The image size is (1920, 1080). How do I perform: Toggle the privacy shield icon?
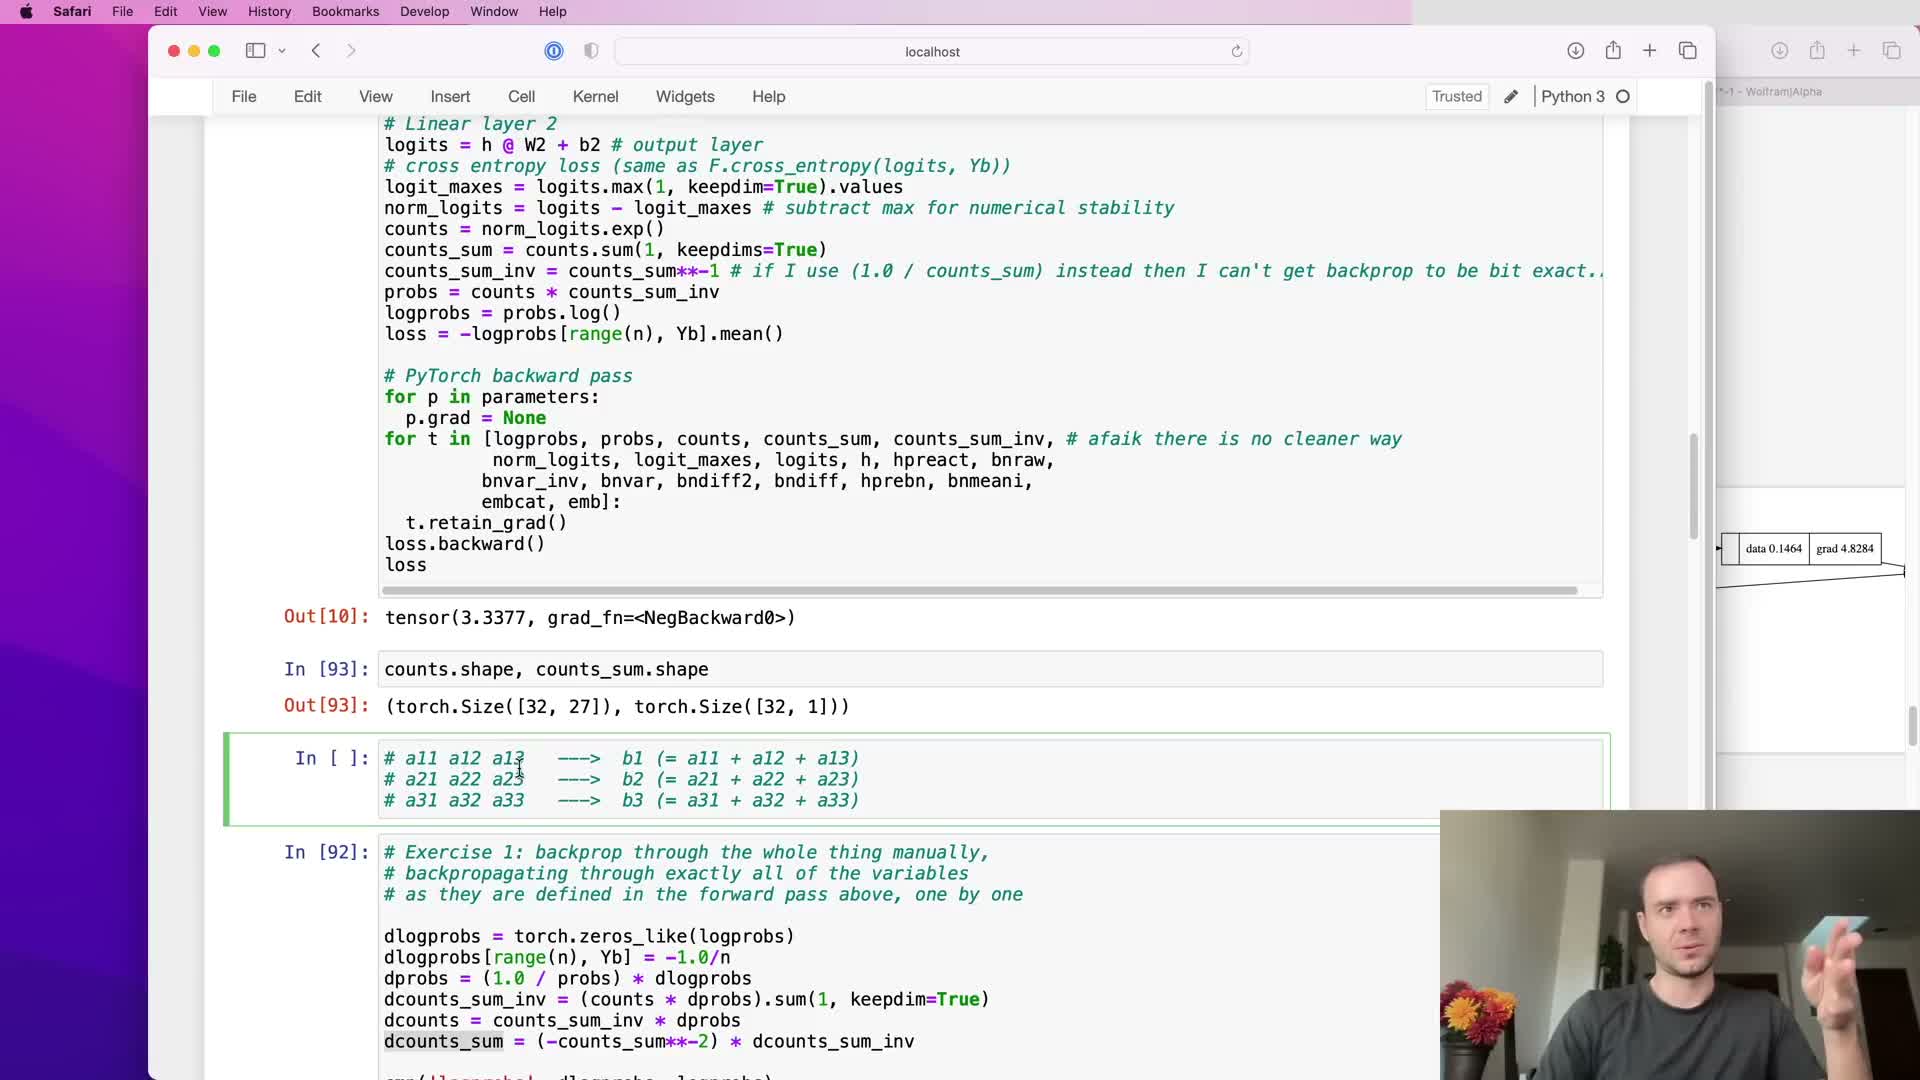point(591,51)
